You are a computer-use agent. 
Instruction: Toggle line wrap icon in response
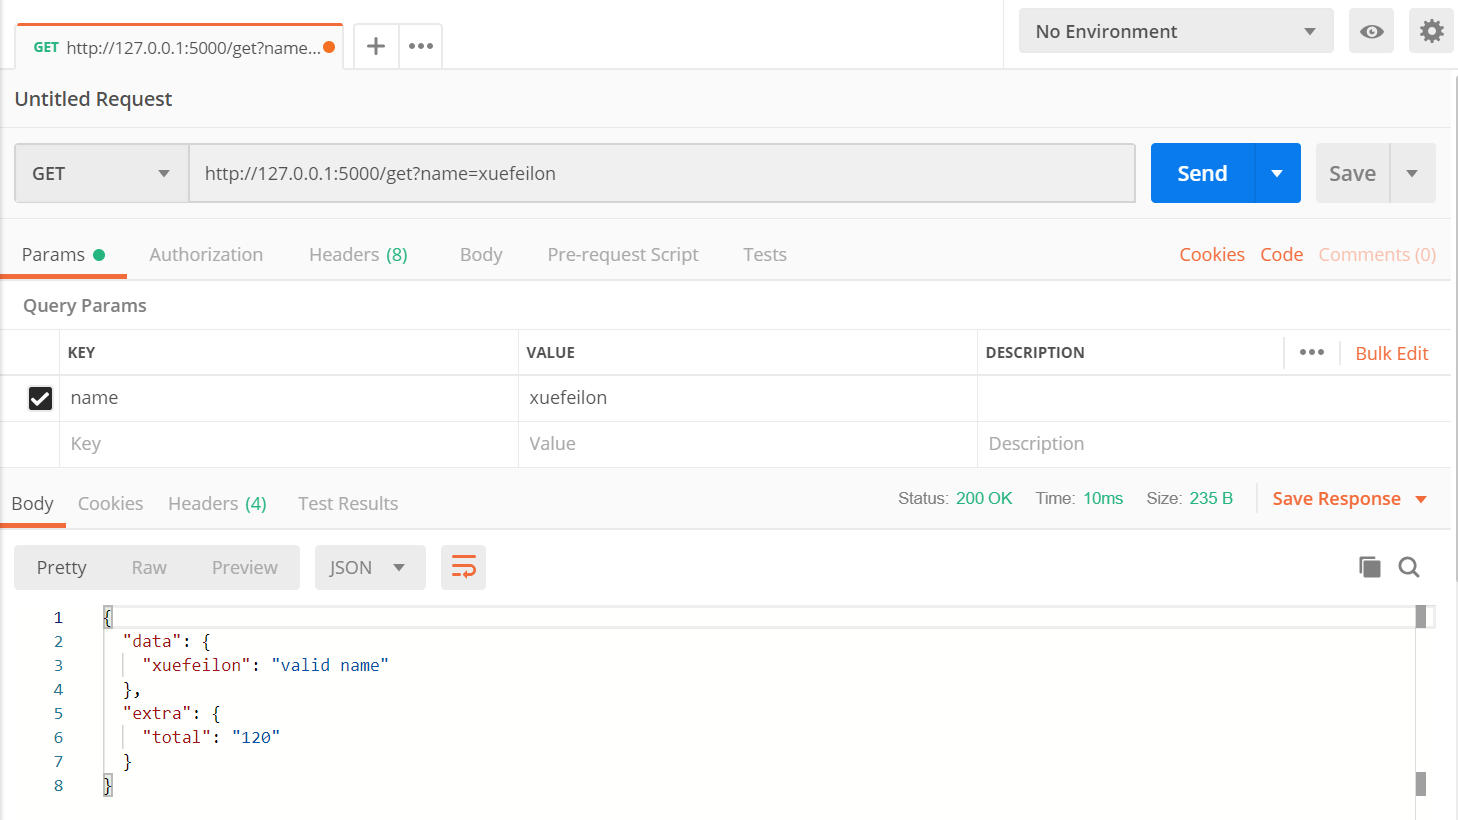coord(463,567)
